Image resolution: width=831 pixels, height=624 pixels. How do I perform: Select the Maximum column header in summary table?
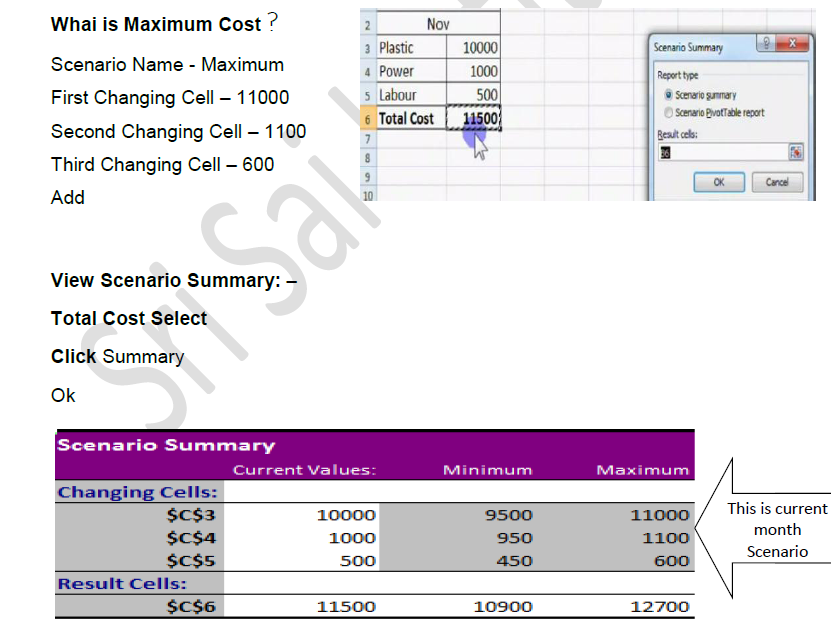point(642,470)
